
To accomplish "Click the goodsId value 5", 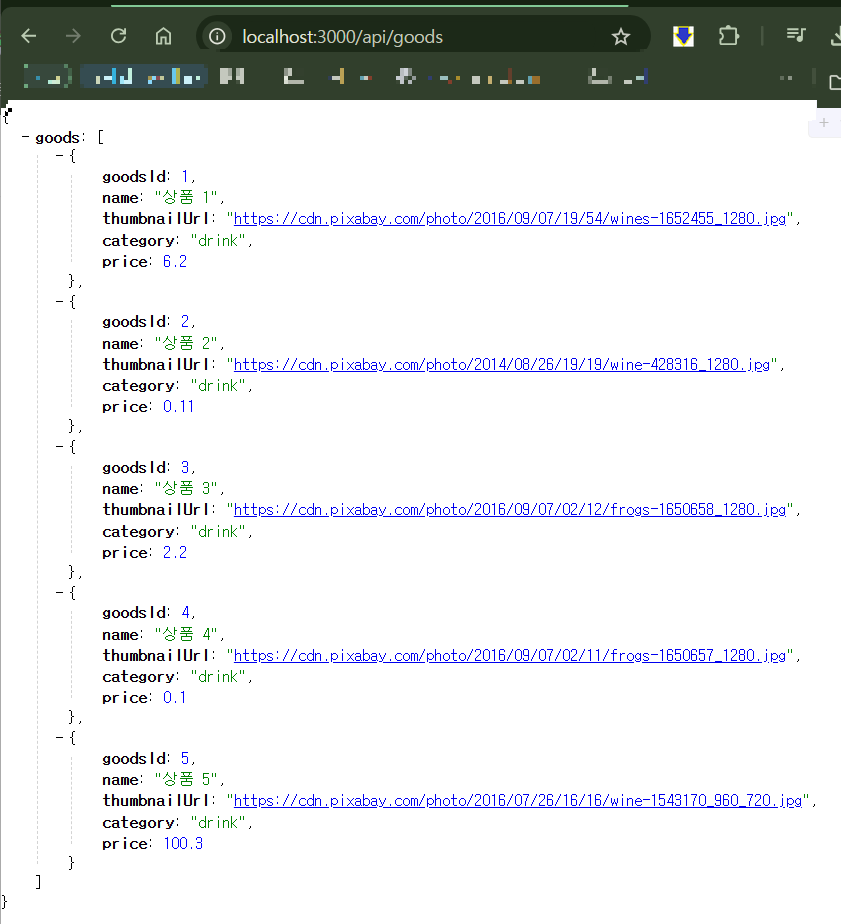I will [185, 759].
